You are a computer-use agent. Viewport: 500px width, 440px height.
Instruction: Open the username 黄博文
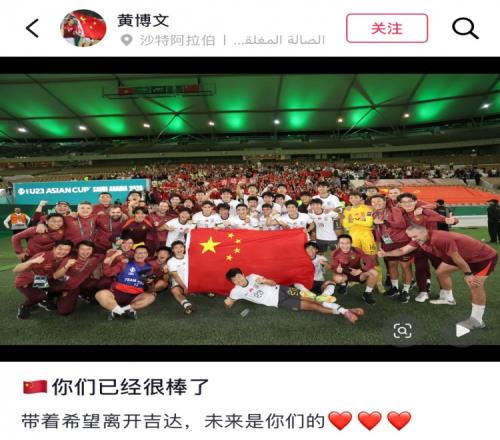143,20
